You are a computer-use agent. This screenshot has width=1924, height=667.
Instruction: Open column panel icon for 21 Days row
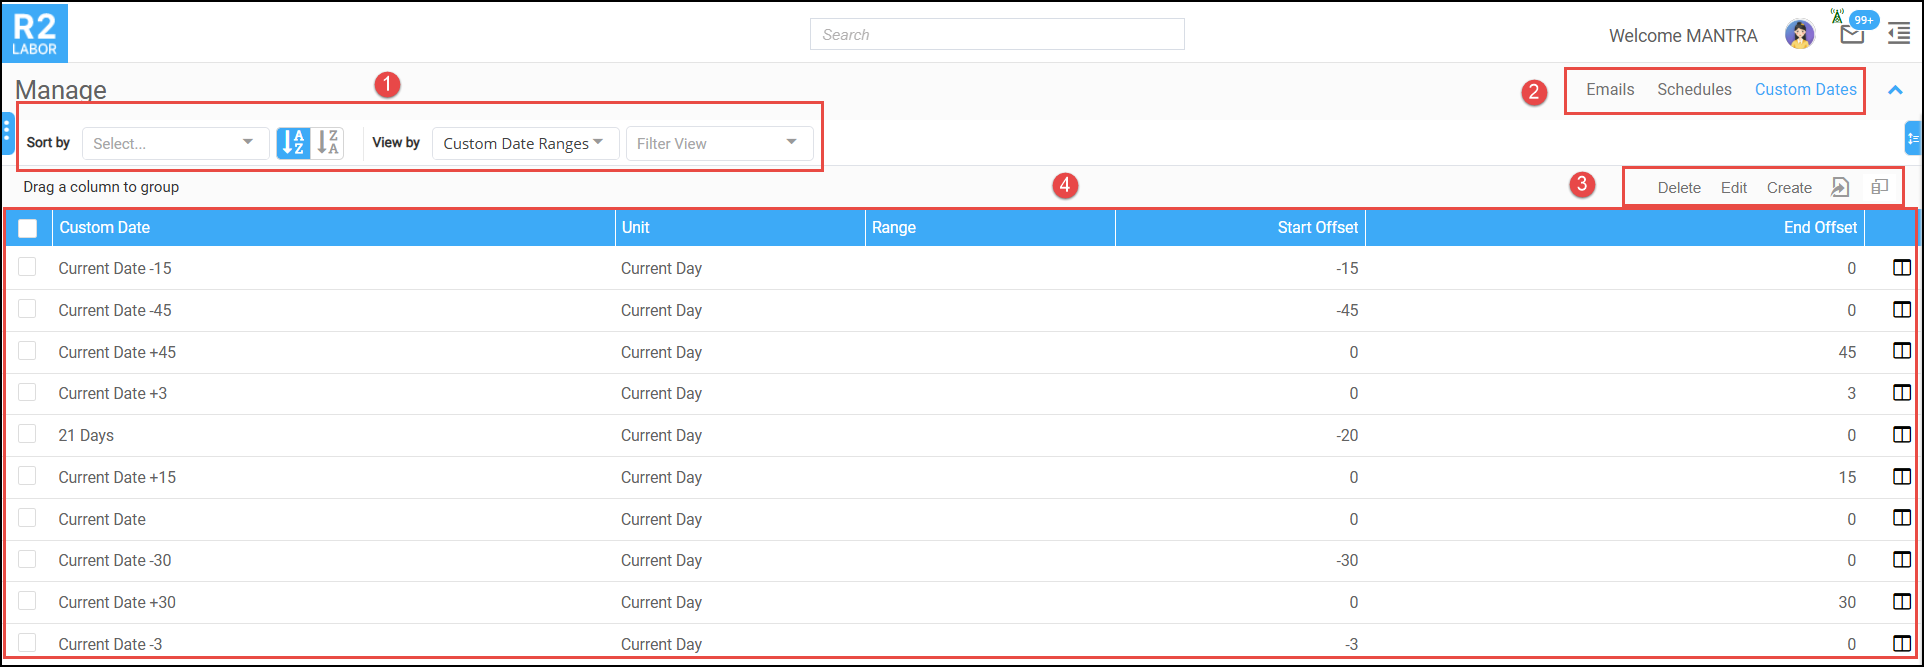click(1901, 435)
